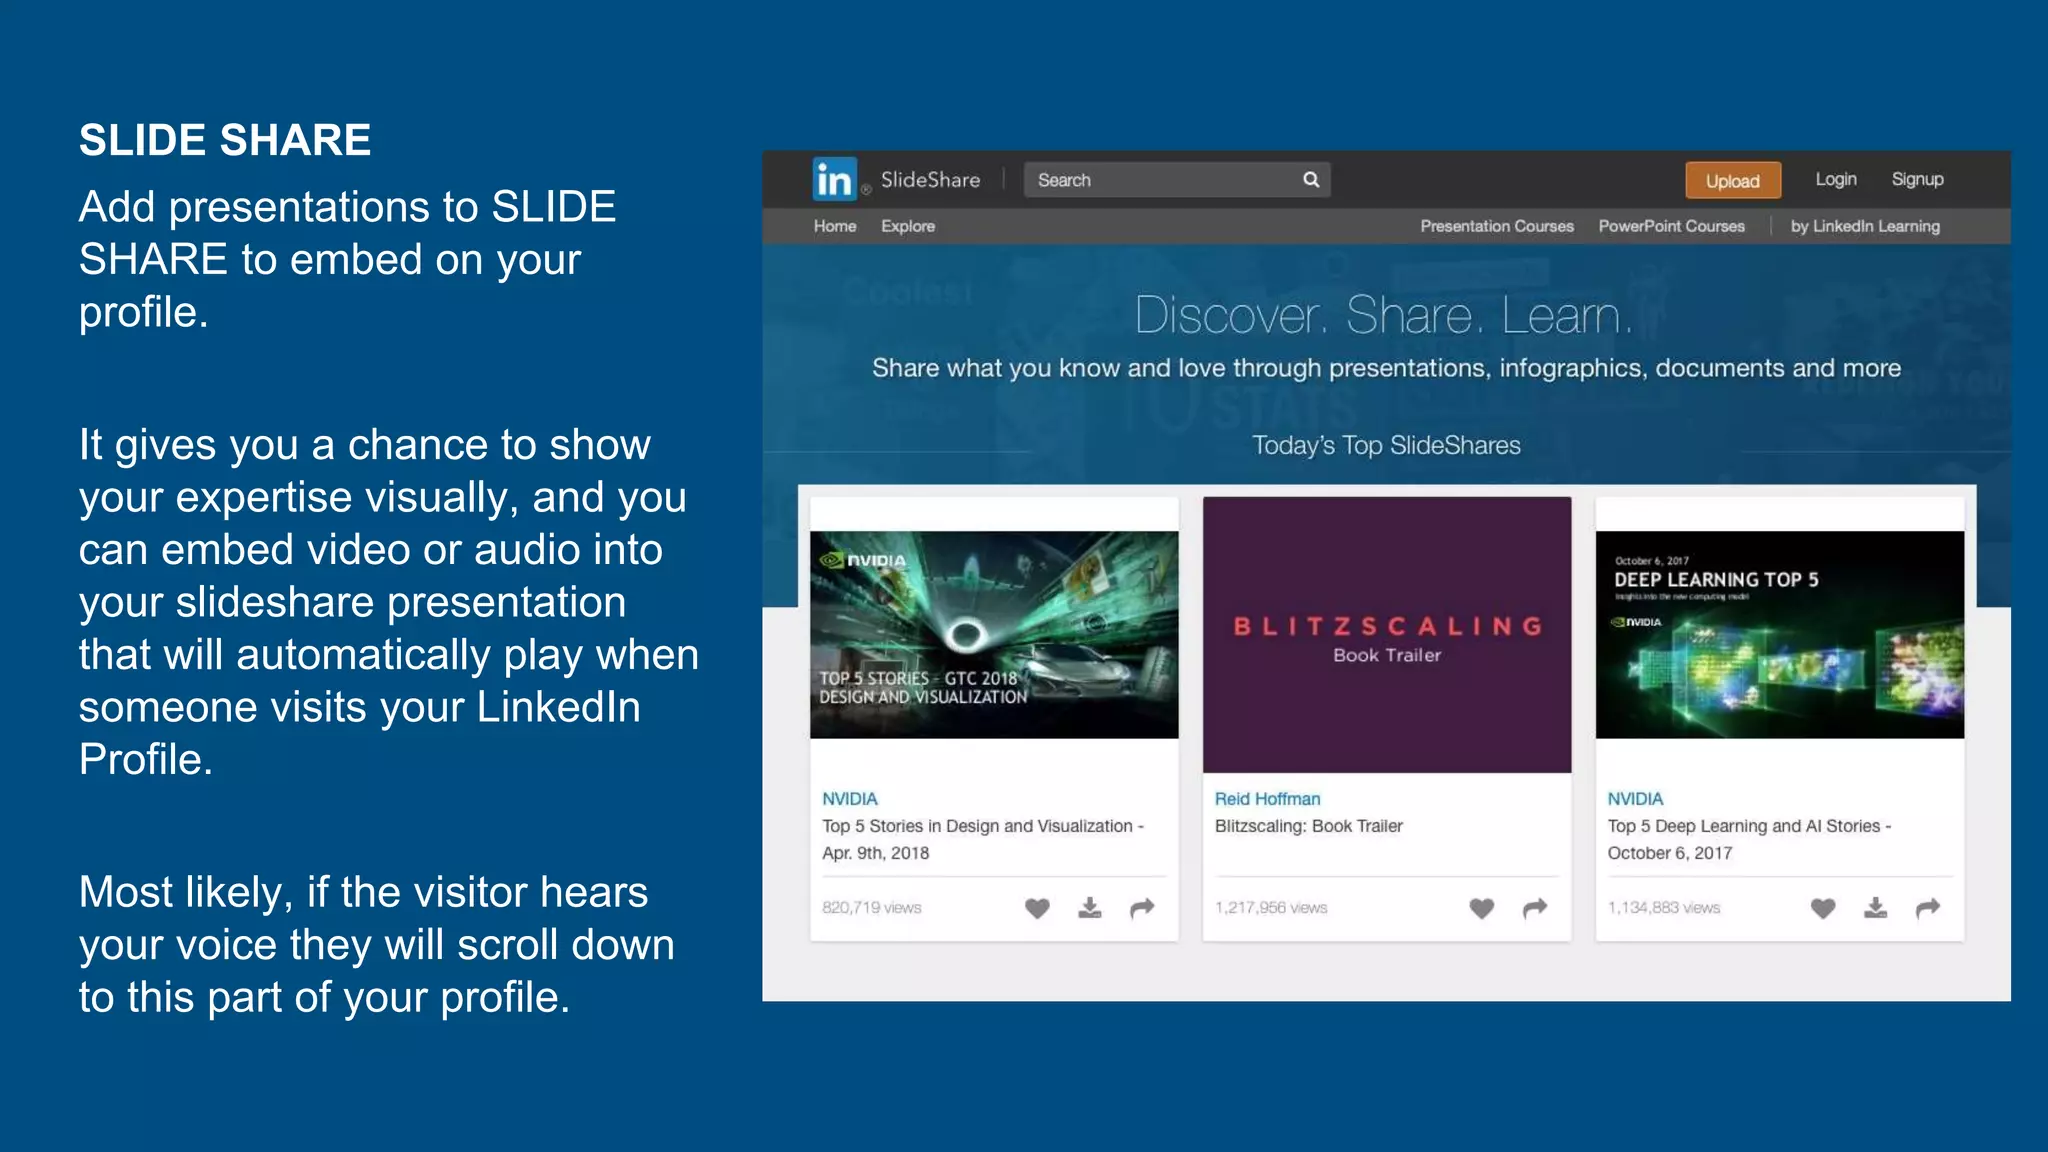
Task: Open the NVIDIA GTC 2018 thumbnail
Action: (x=994, y=635)
